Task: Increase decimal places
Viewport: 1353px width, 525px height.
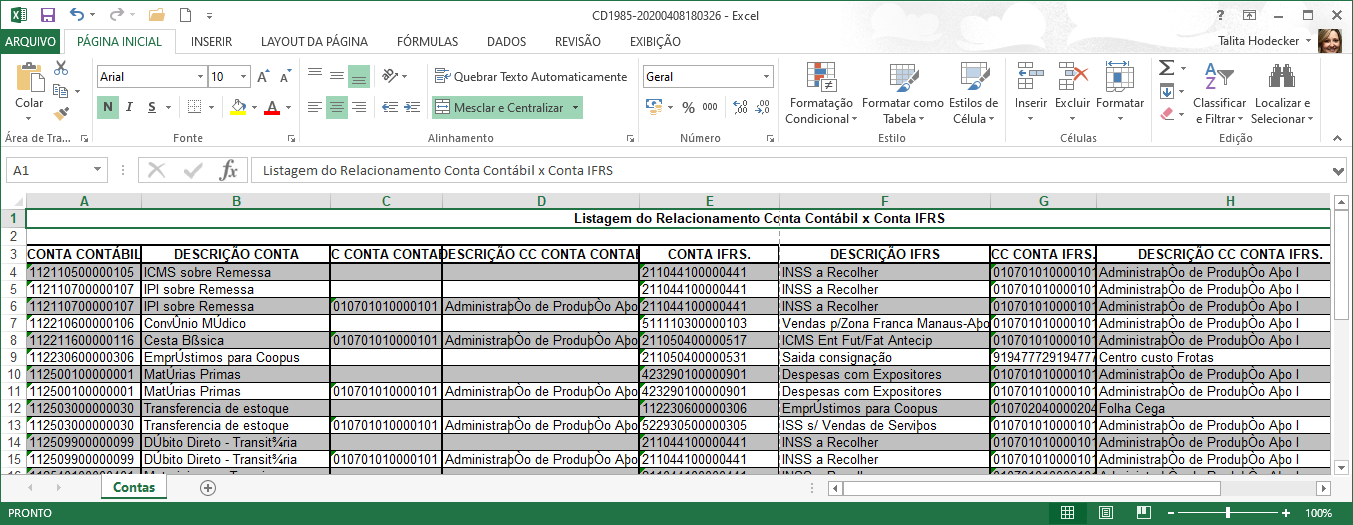Action: [x=740, y=107]
